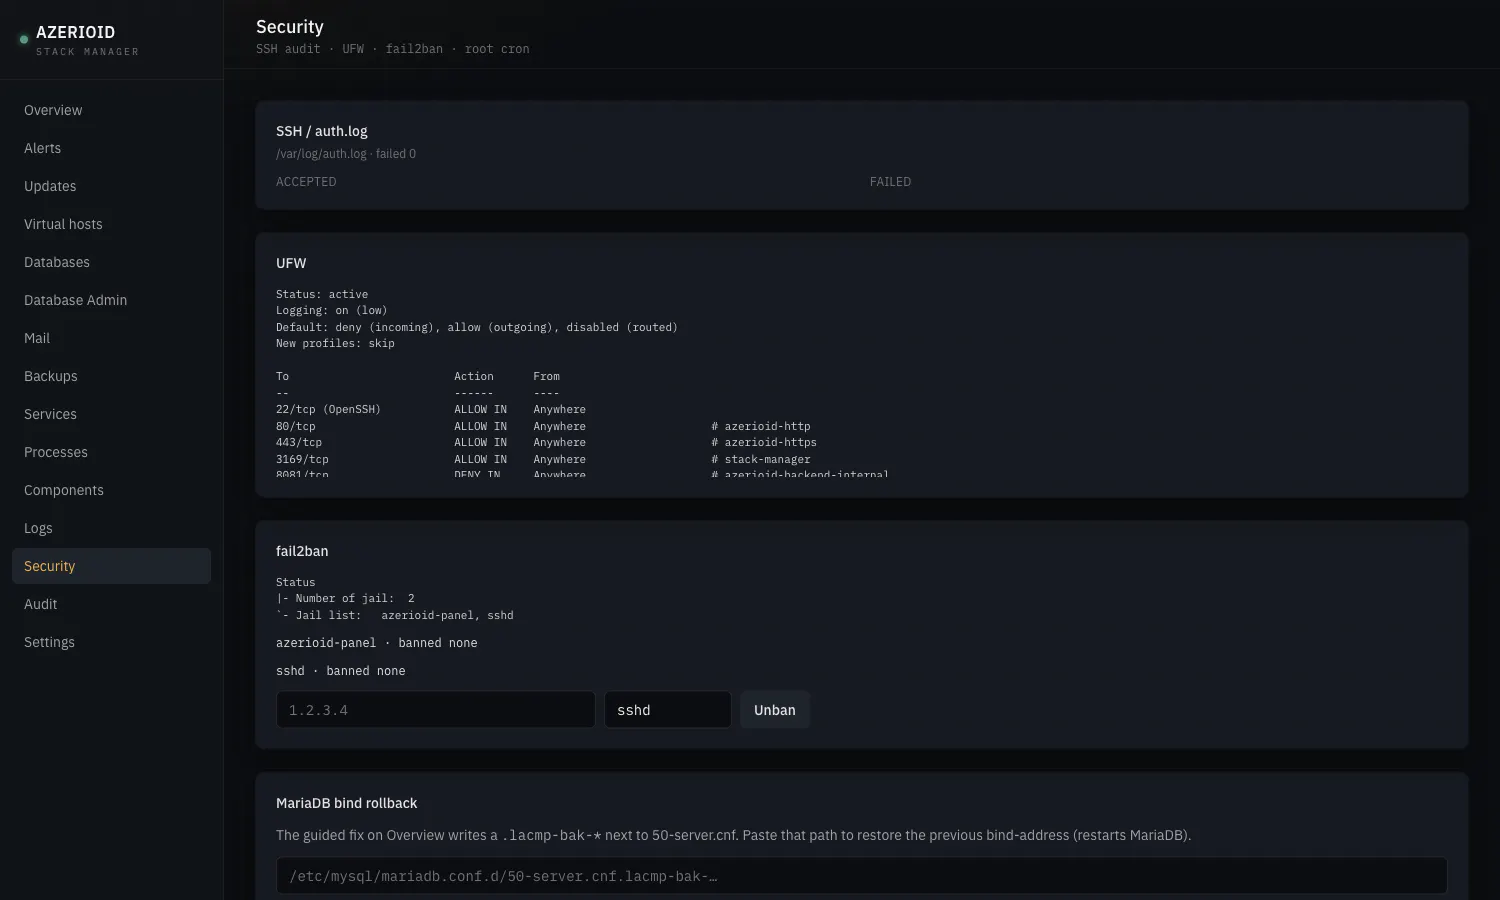
Task: Click the '# azerioid-https' comment
Action: pyautogui.click(x=764, y=442)
